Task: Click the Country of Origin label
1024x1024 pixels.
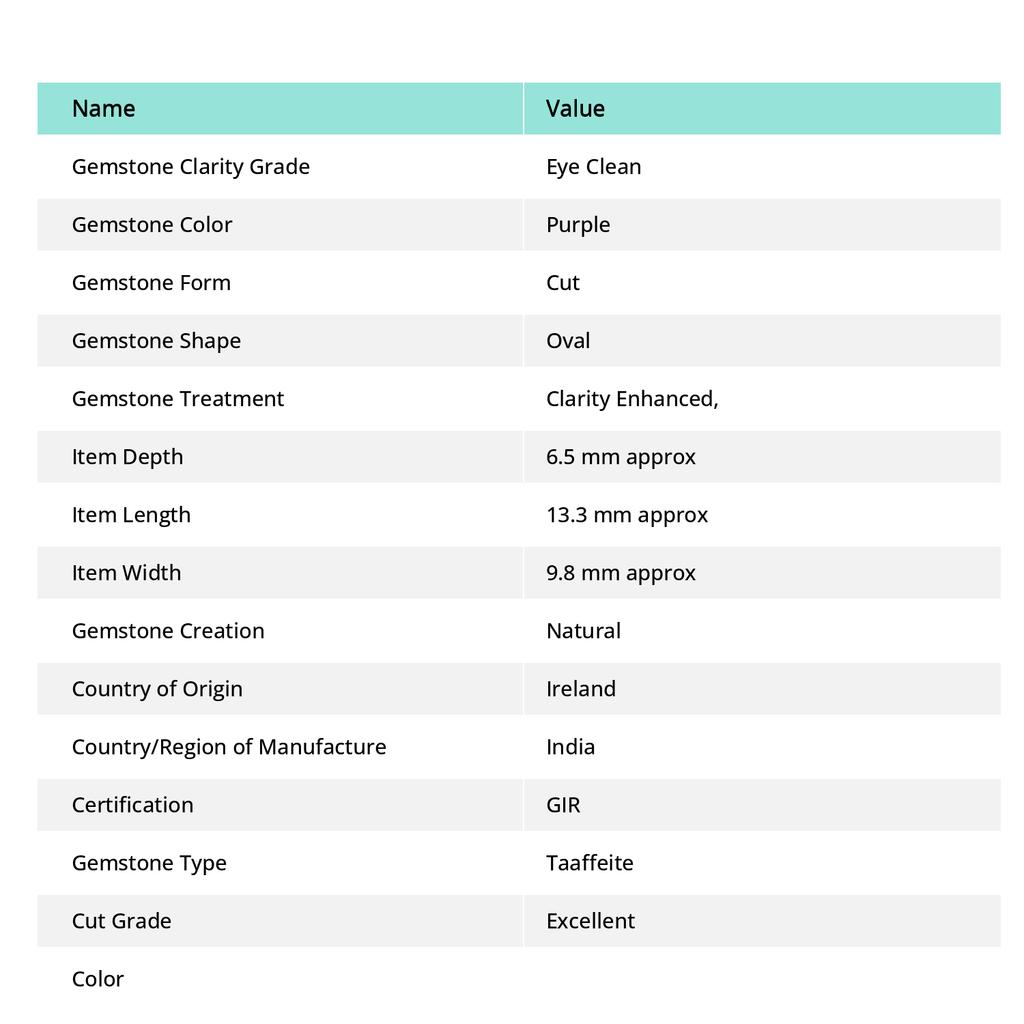Action: (157, 688)
